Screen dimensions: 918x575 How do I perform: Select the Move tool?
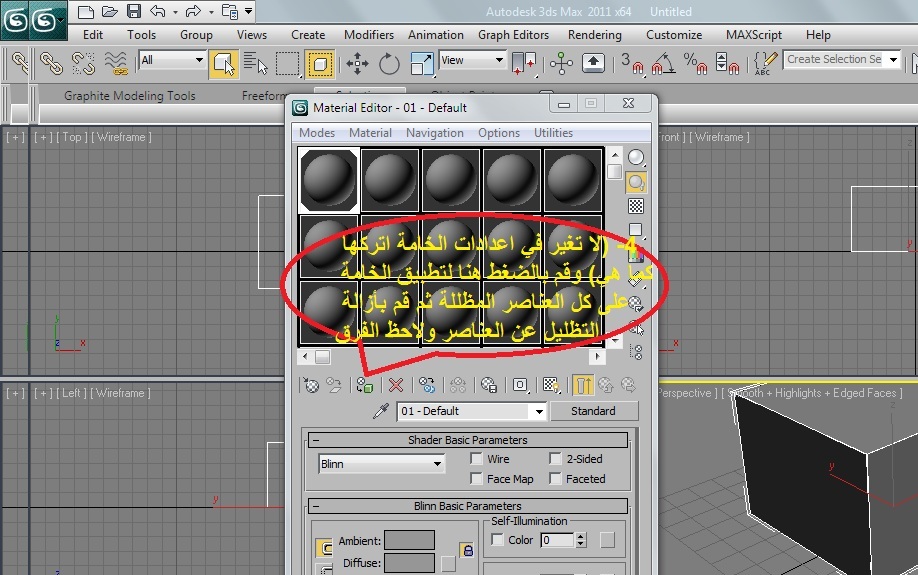[357, 63]
